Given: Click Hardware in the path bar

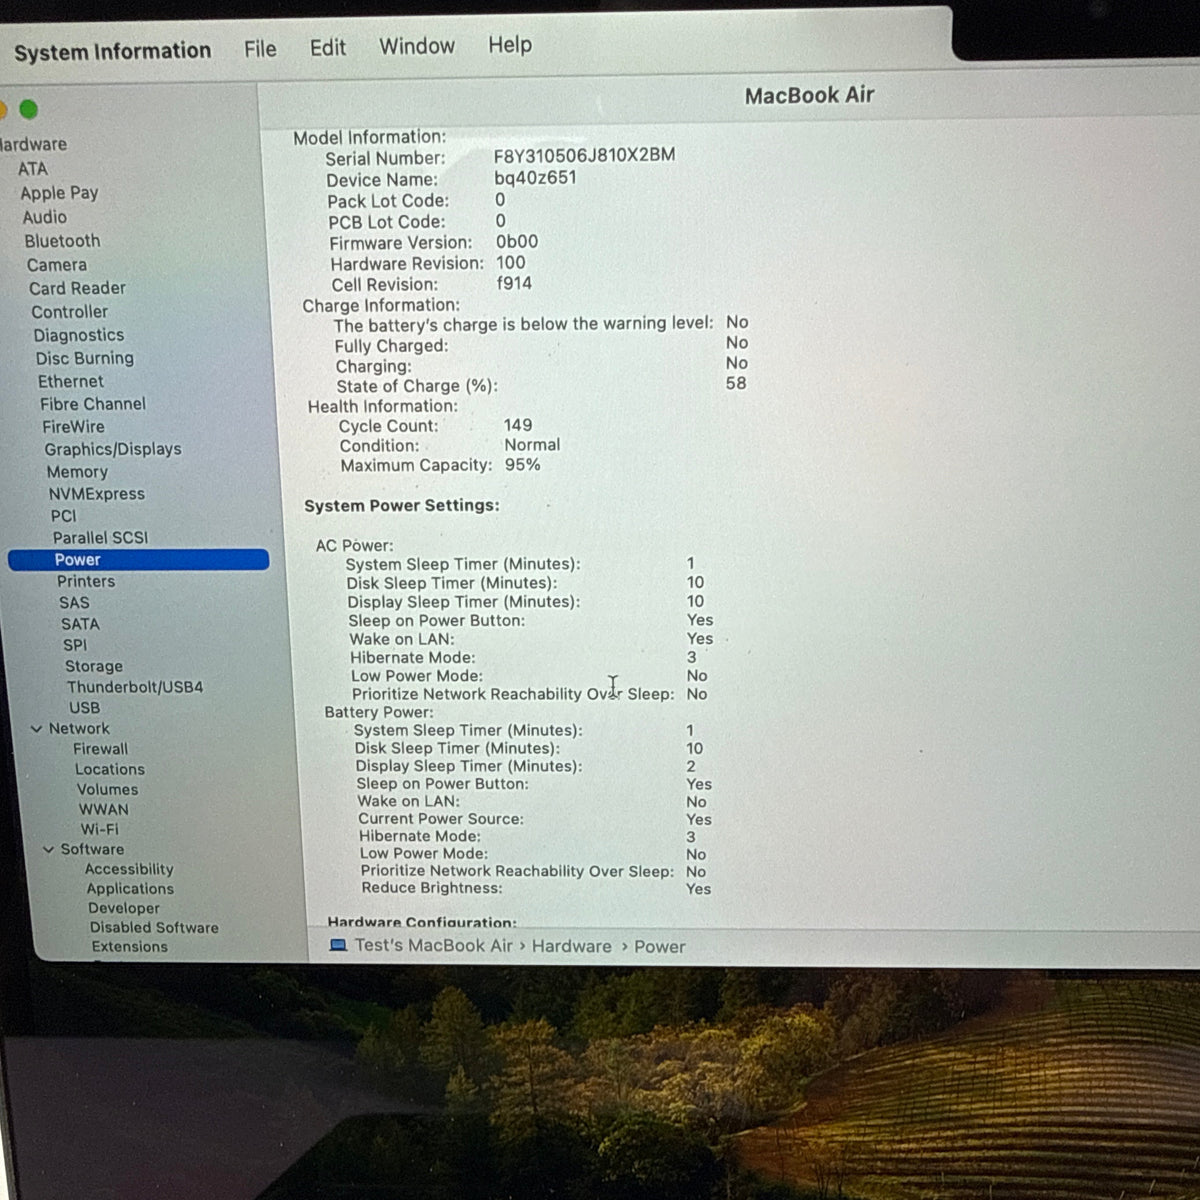Looking at the screenshot, I should pyautogui.click(x=571, y=946).
